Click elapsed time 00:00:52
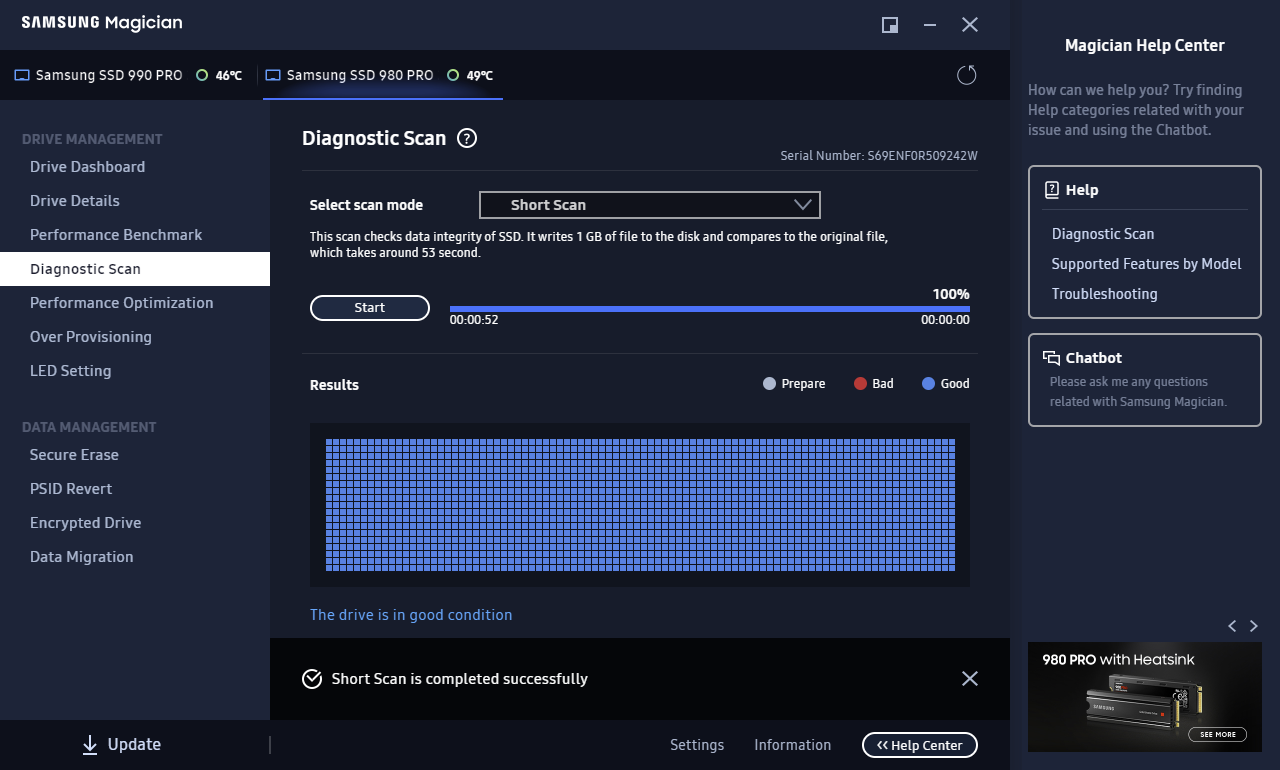Viewport: 1280px width, 770px height. [x=474, y=321]
